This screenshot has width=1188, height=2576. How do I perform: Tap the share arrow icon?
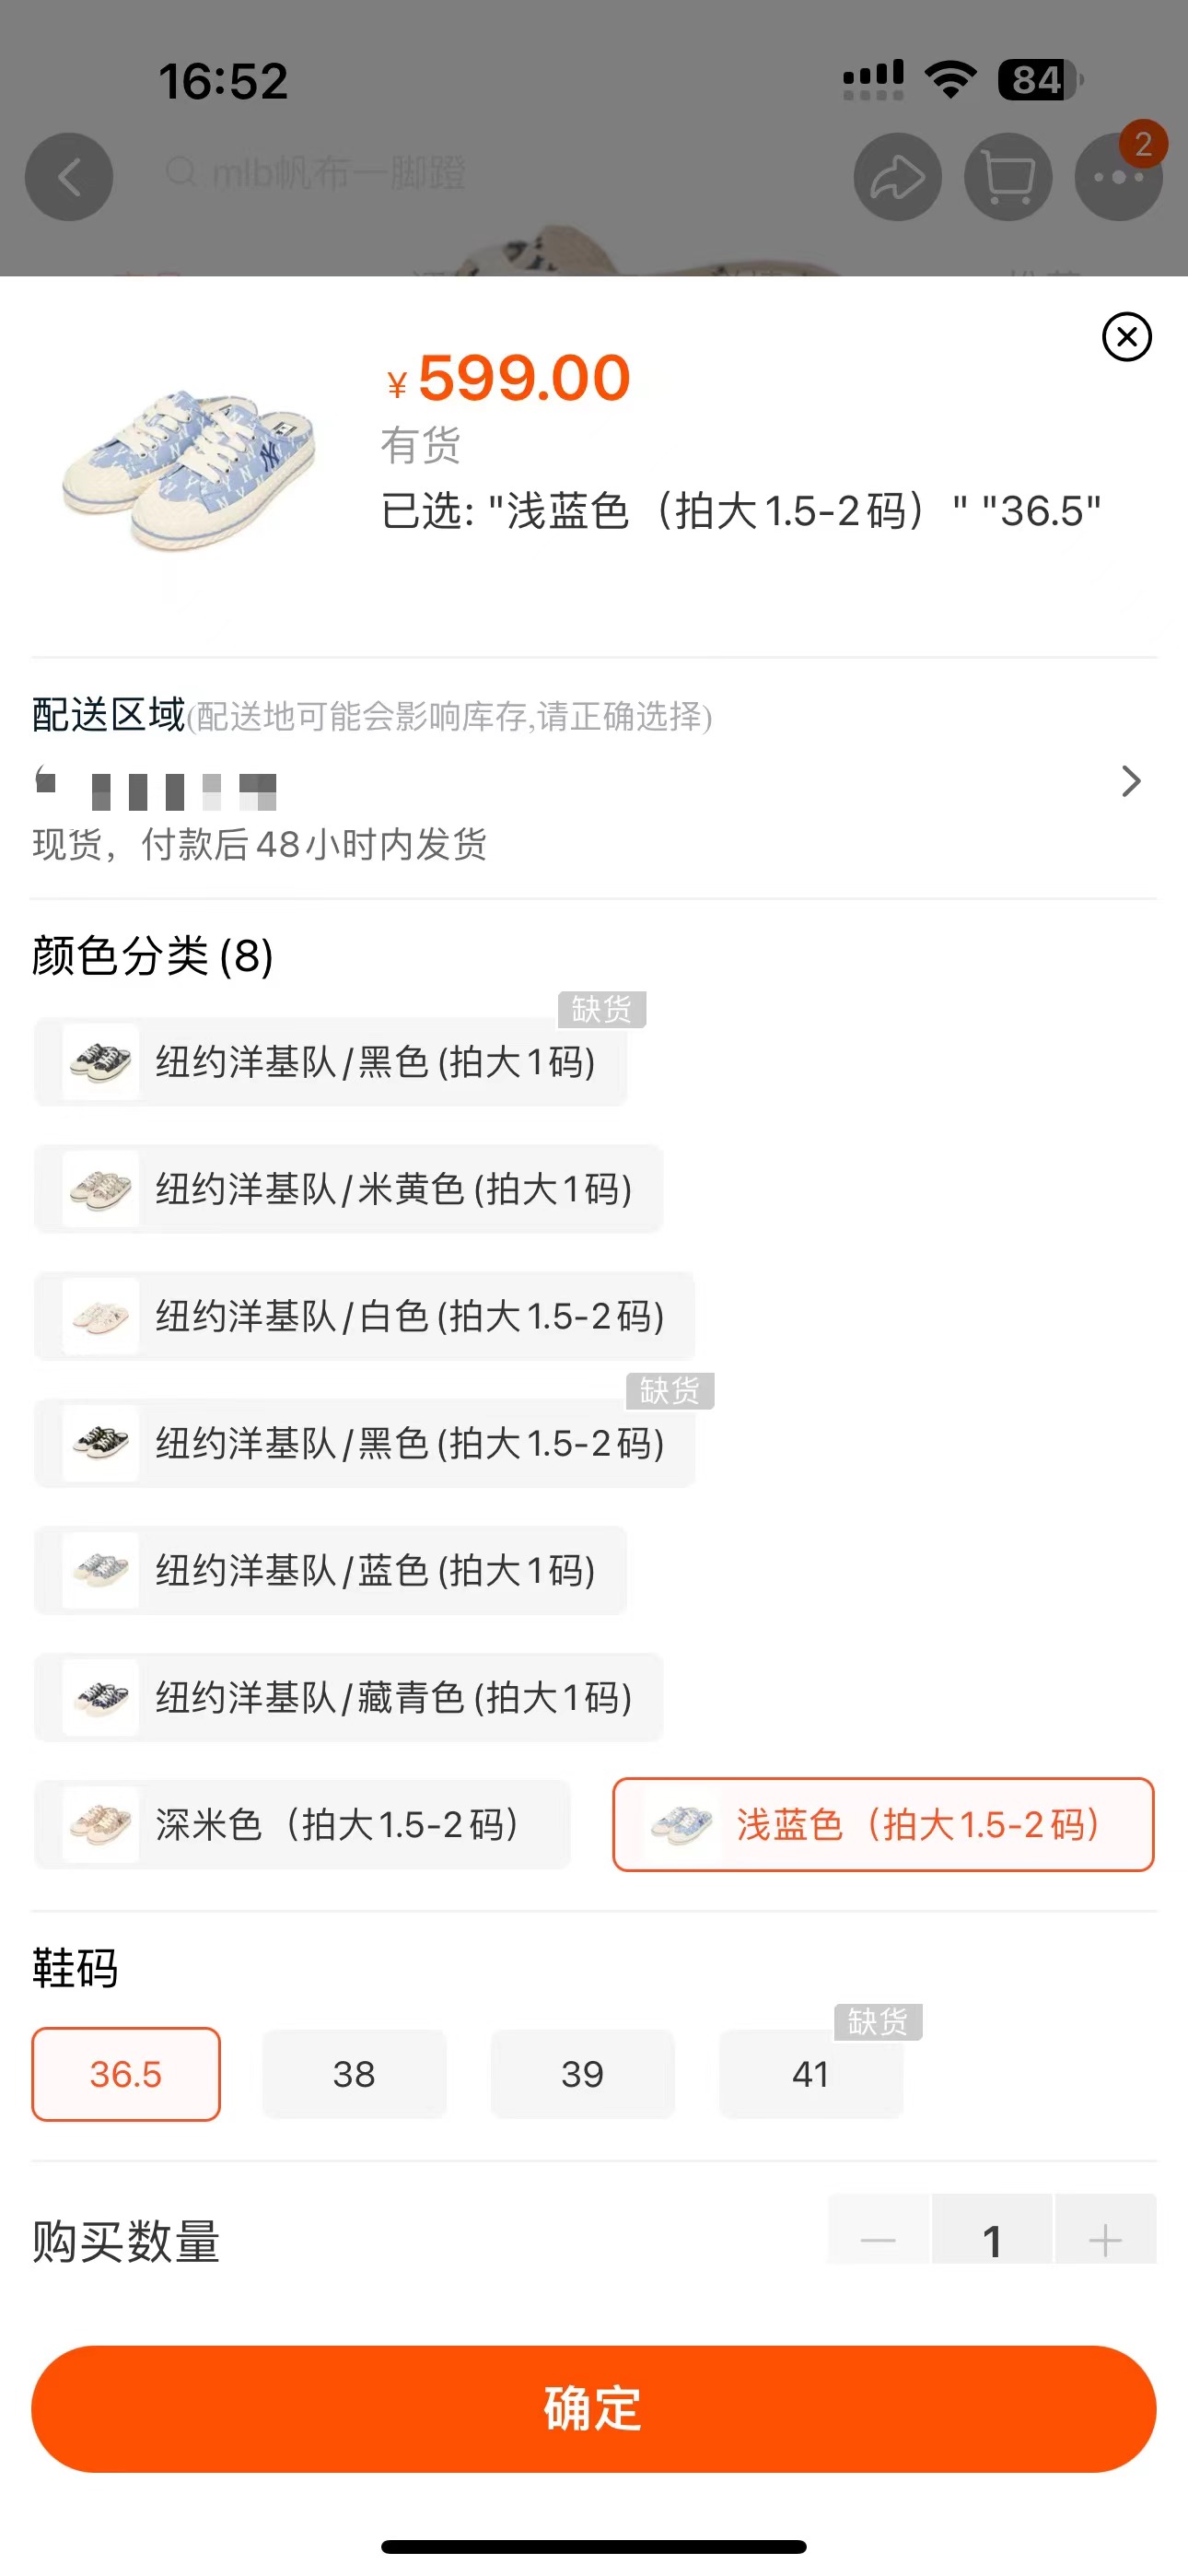point(897,177)
